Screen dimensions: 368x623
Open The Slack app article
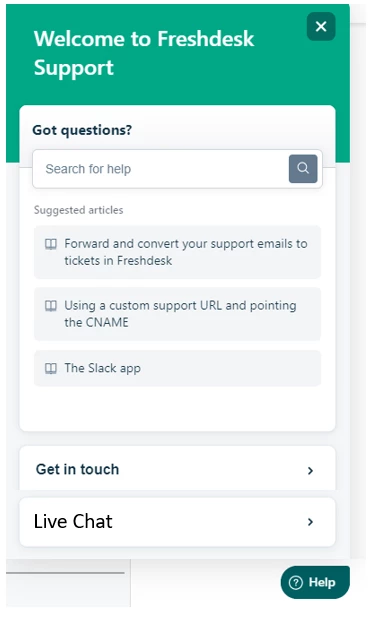pos(177,368)
